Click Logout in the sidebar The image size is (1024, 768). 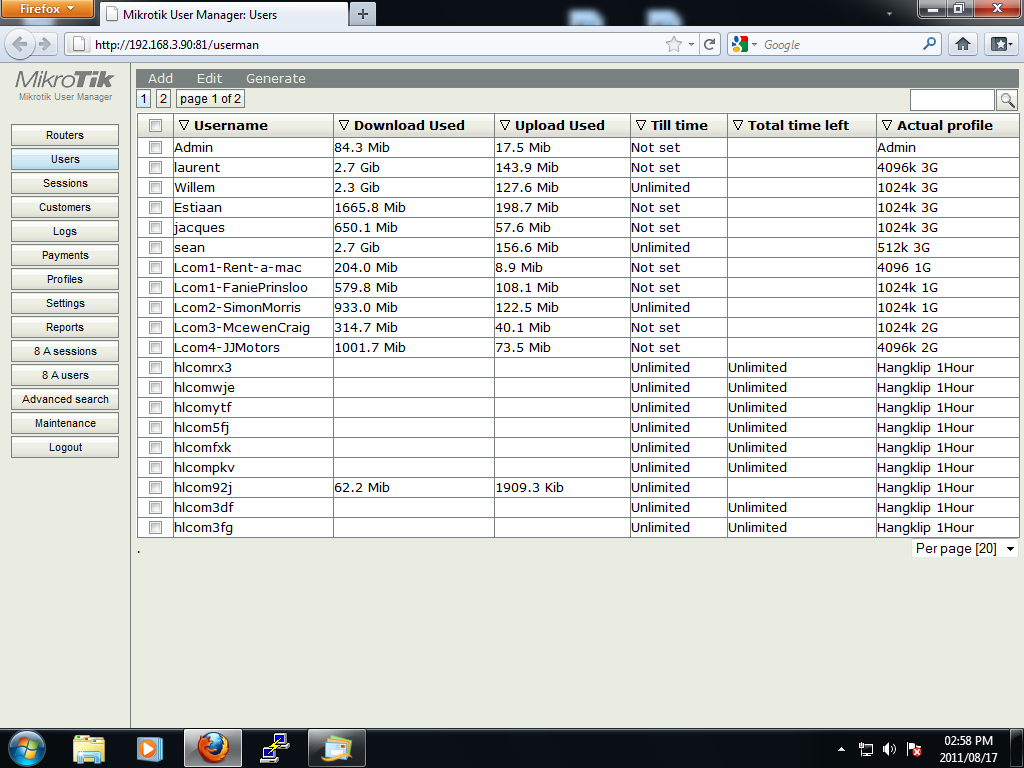(x=65, y=447)
